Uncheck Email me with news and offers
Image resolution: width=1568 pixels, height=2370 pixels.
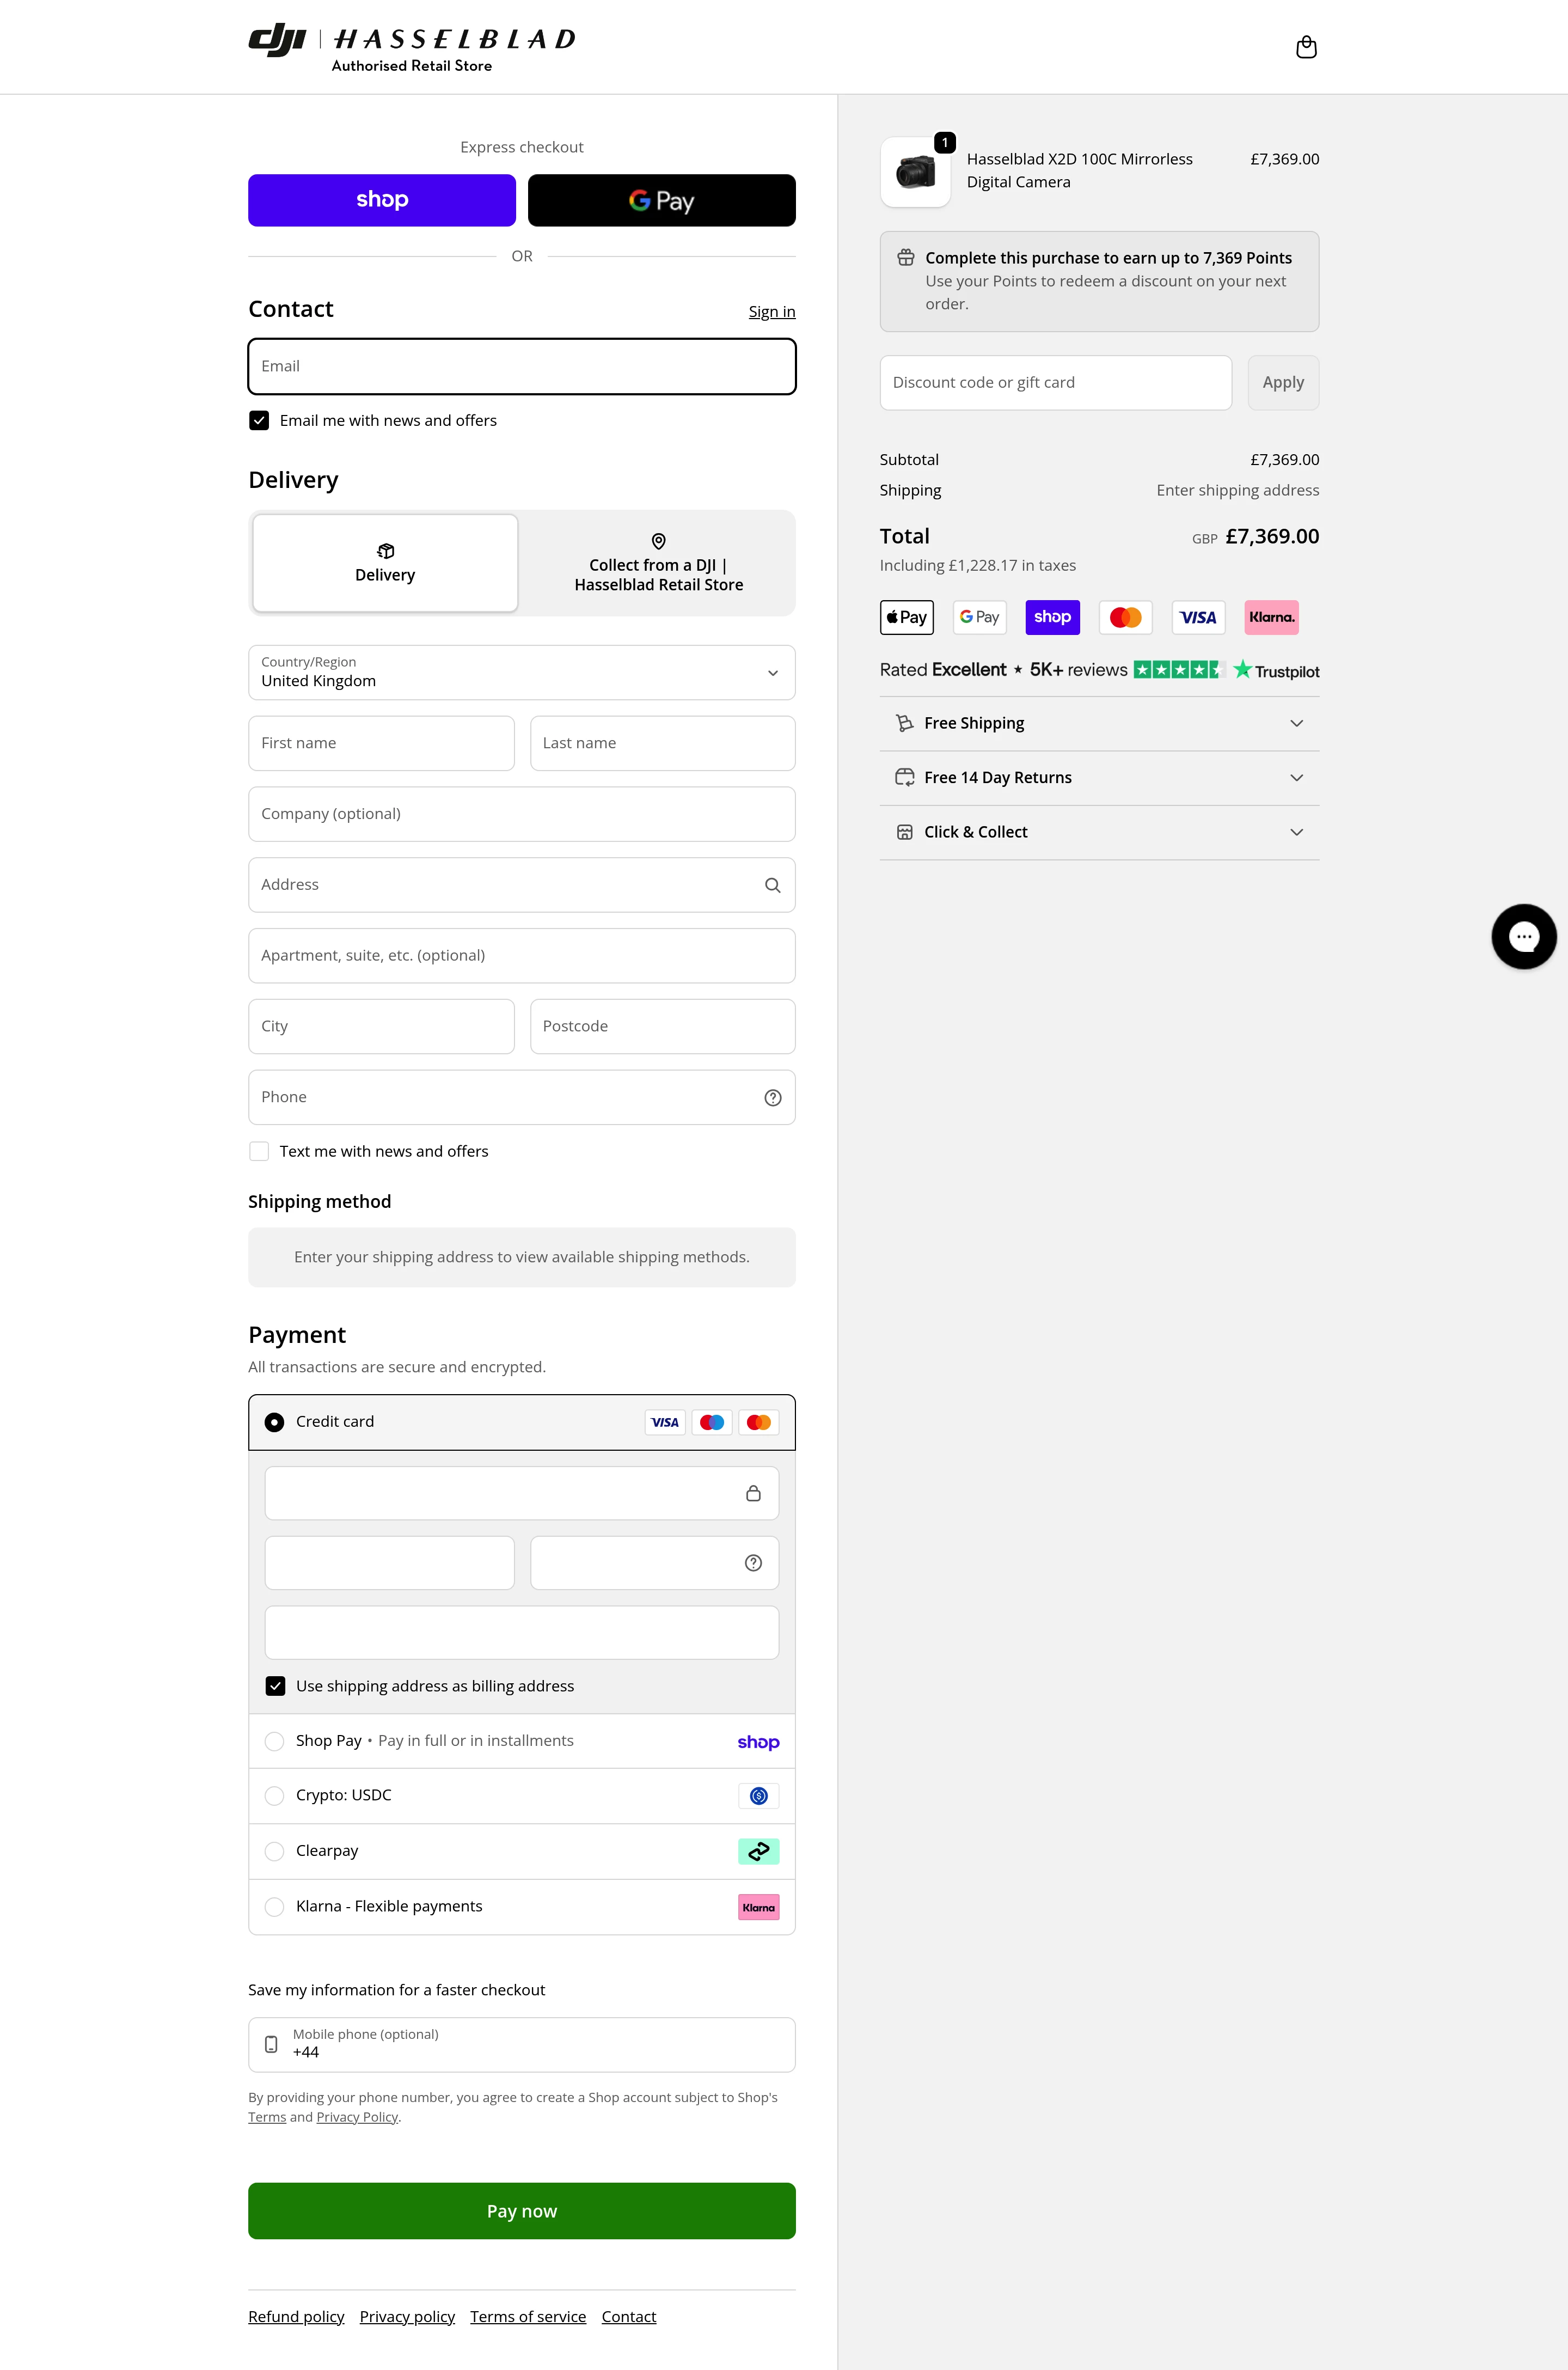click(259, 420)
